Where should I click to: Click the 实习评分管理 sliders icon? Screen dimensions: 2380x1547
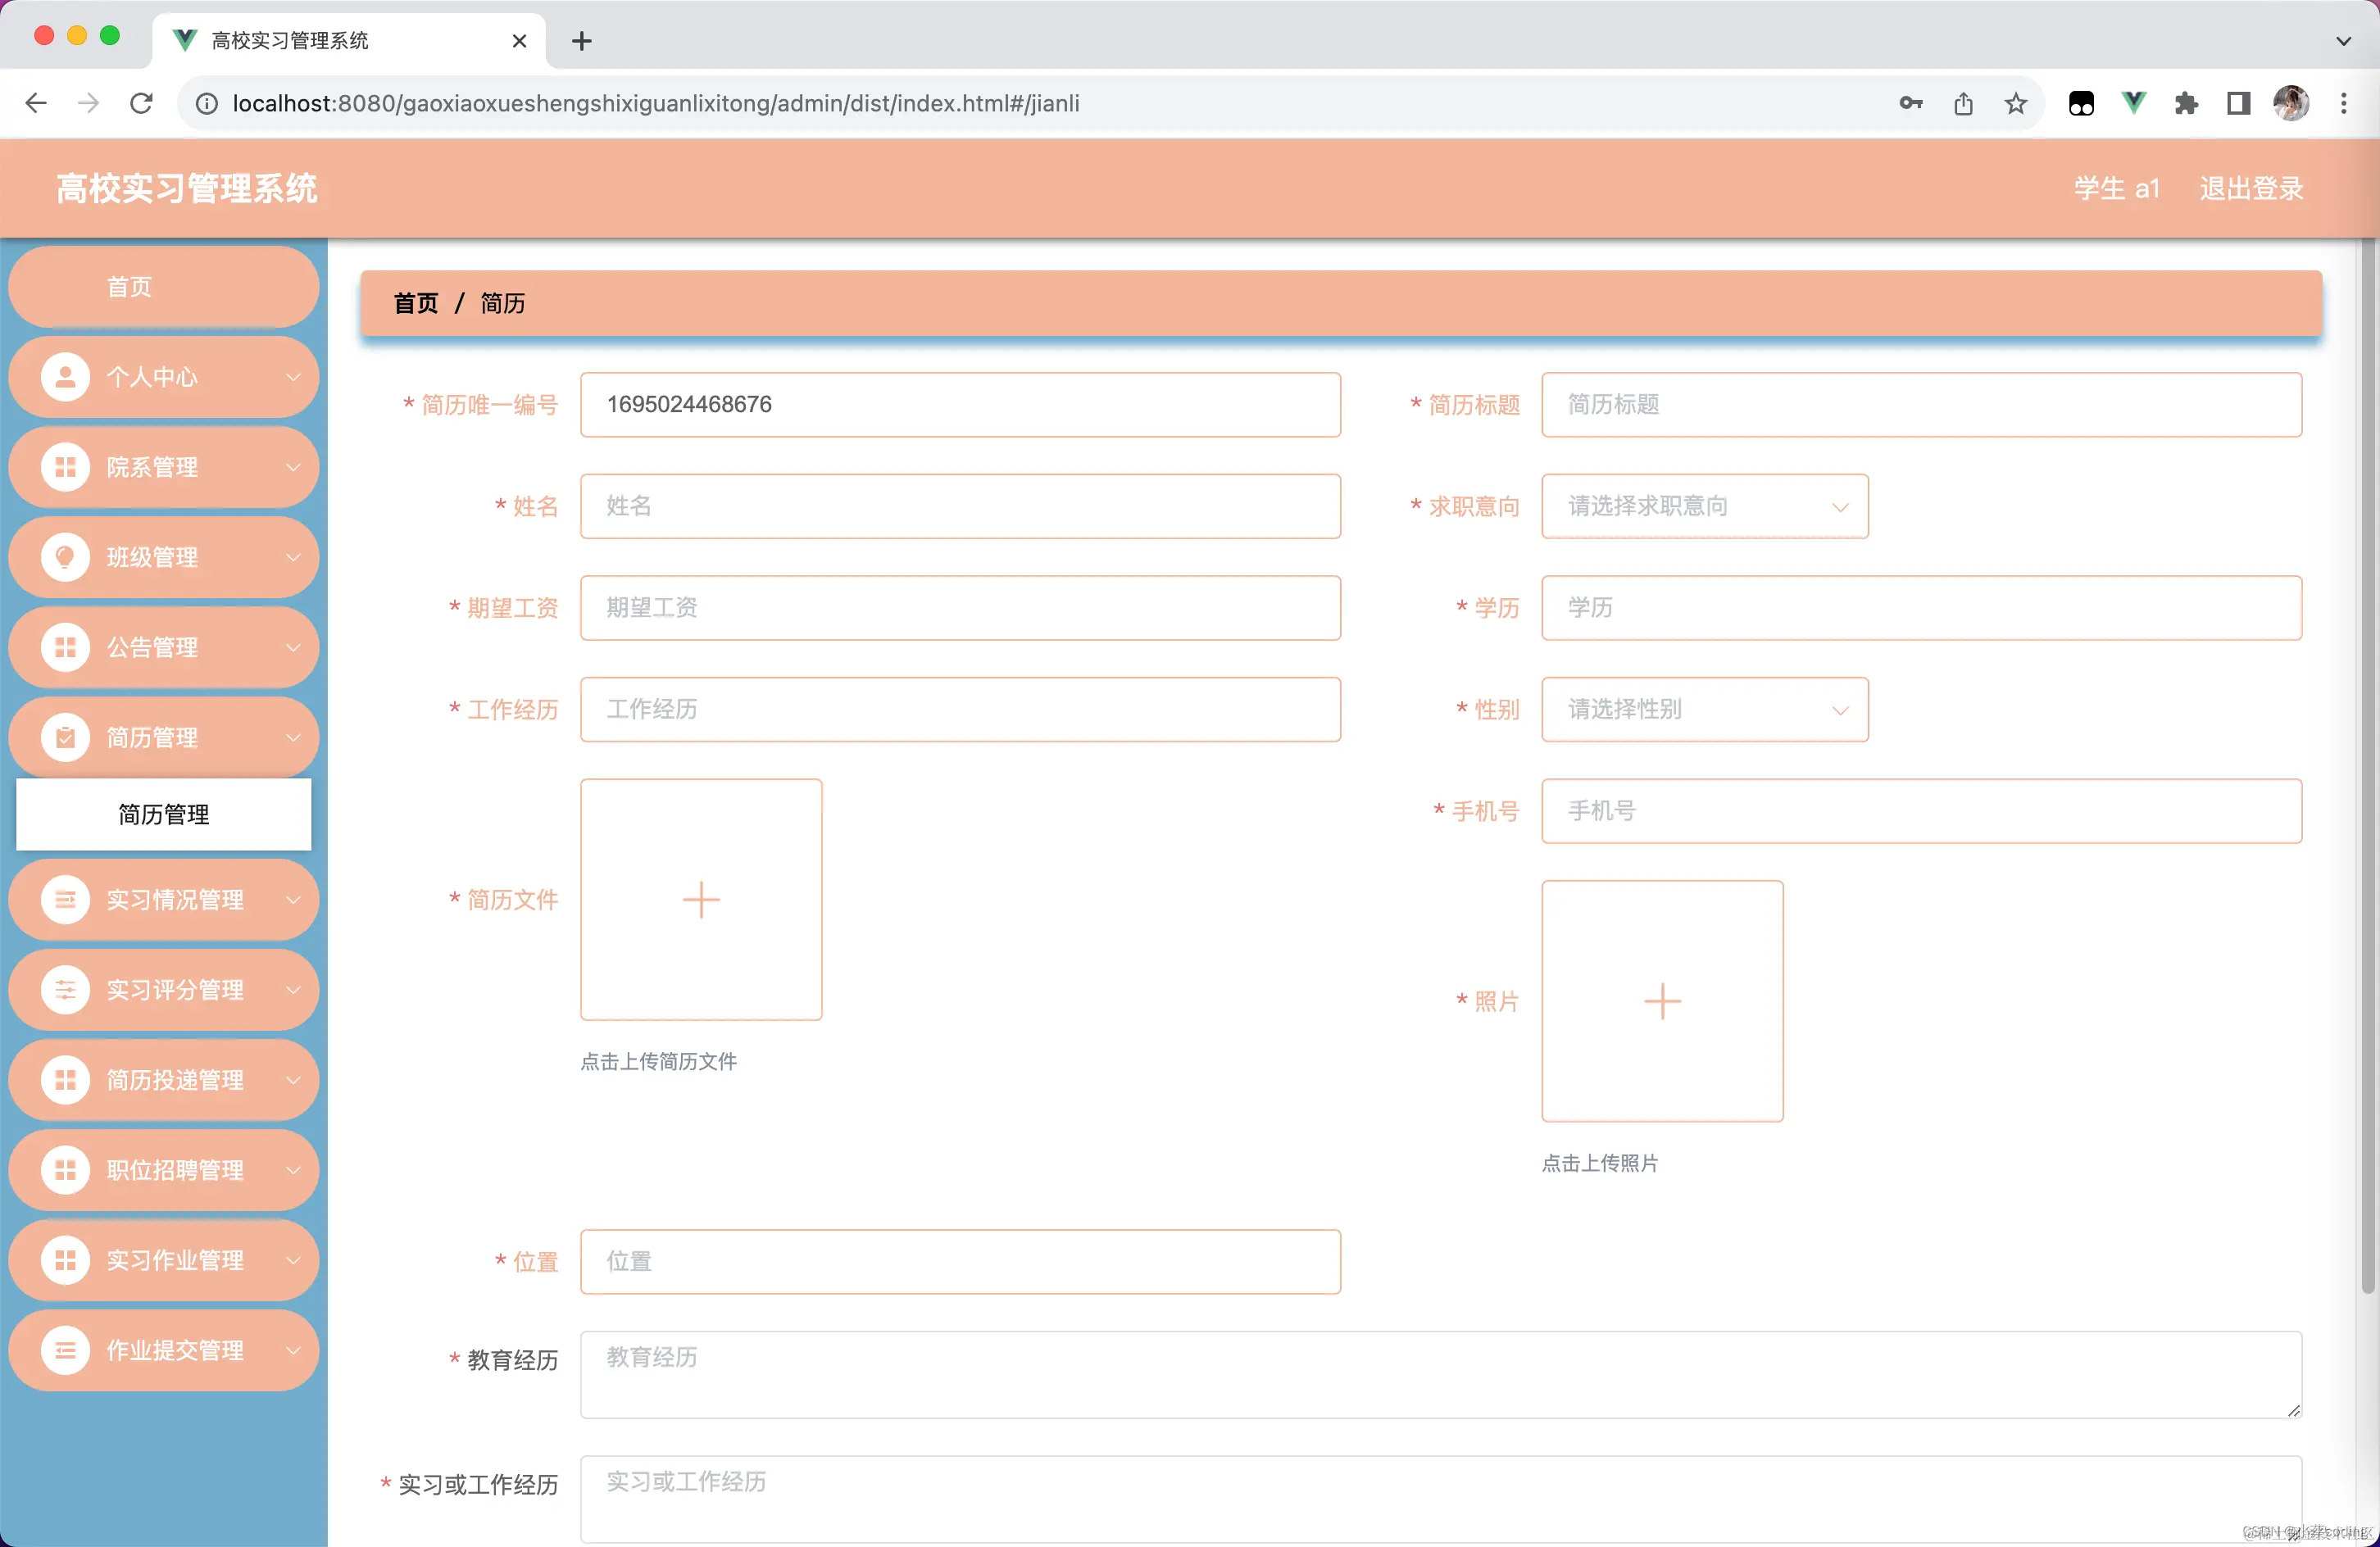(x=65, y=990)
